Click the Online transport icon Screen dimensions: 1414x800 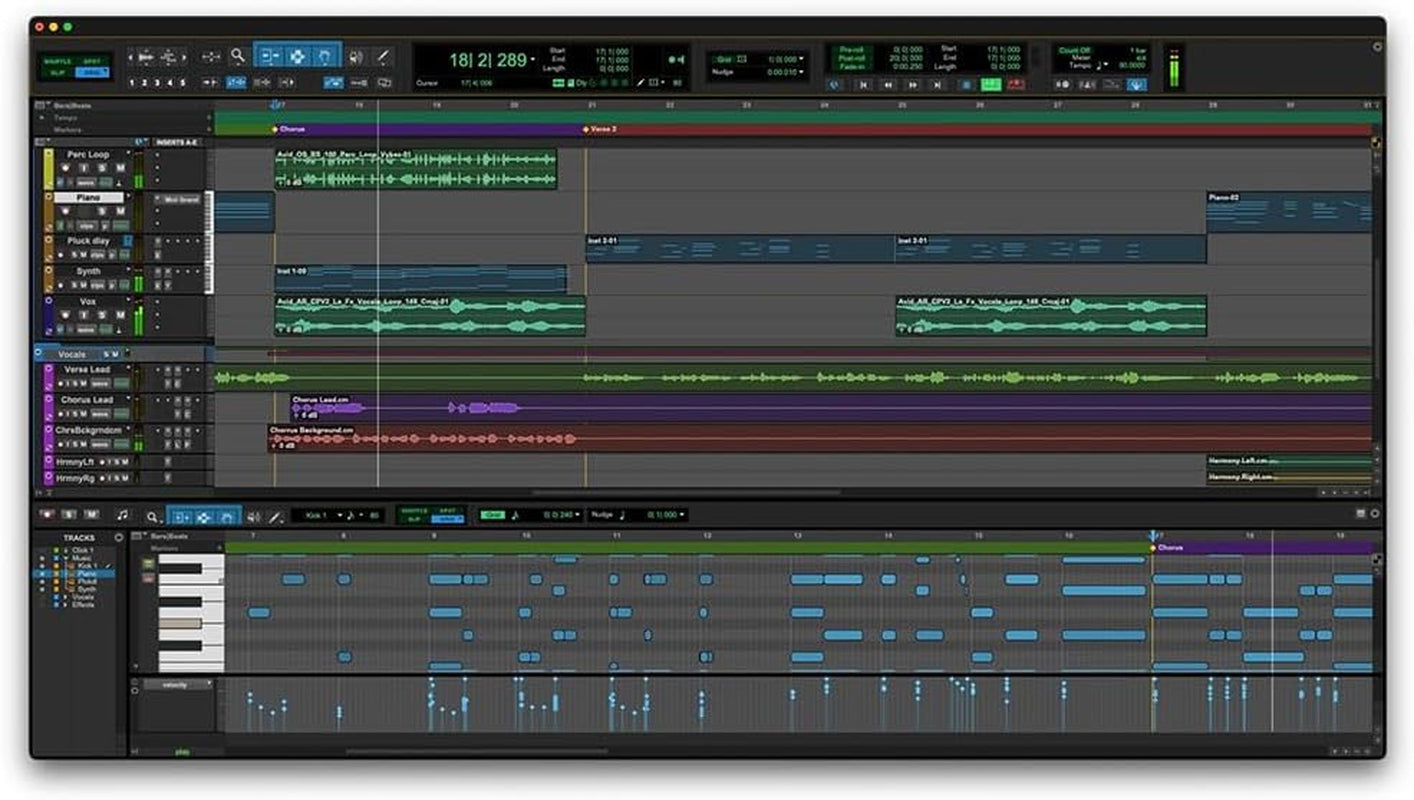click(x=834, y=85)
